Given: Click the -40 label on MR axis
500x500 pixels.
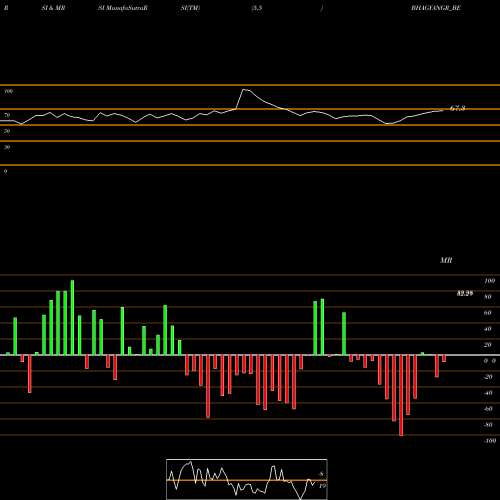Looking at the screenshot, I should click(x=488, y=393).
